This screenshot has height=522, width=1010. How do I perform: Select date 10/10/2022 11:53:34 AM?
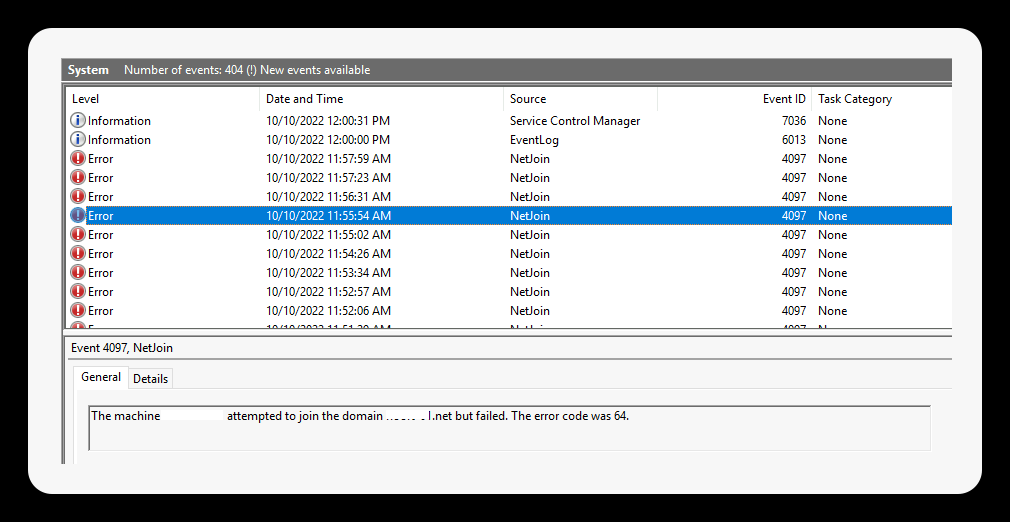(328, 273)
